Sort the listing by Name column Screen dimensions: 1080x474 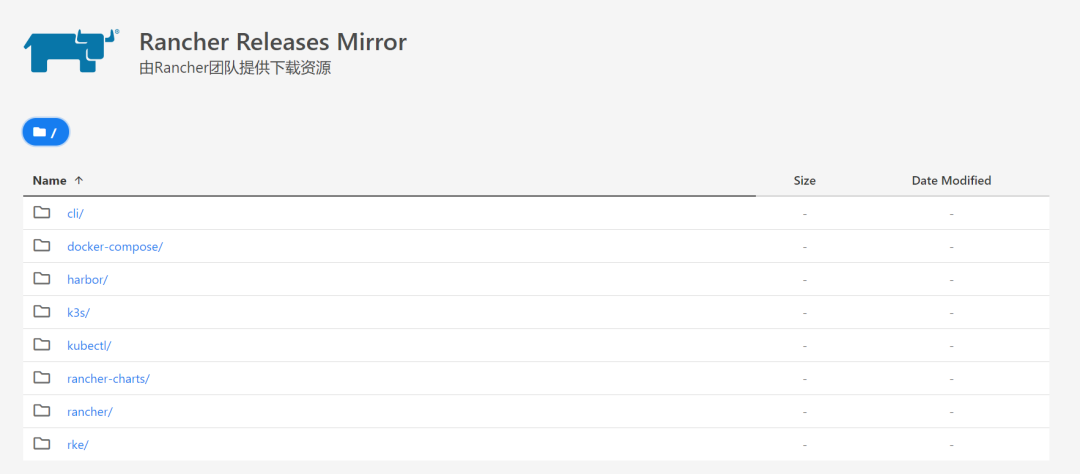pyautogui.click(x=50, y=181)
